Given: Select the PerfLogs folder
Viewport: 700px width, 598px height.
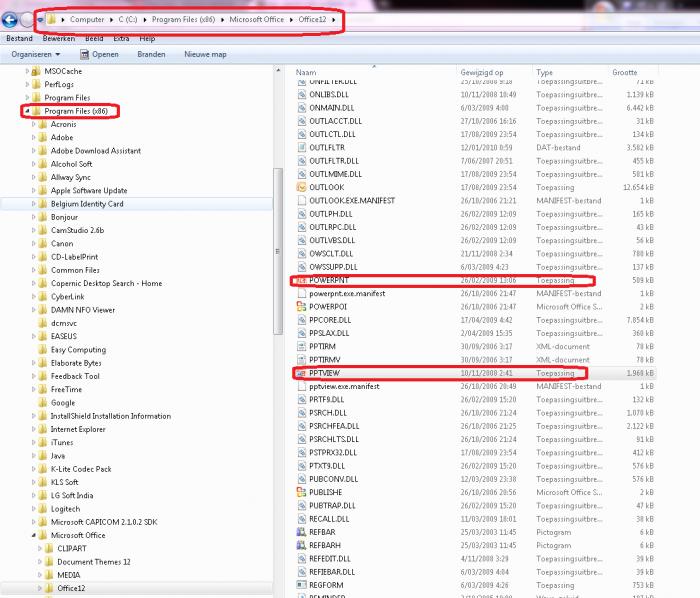Looking at the screenshot, I should 59,84.
